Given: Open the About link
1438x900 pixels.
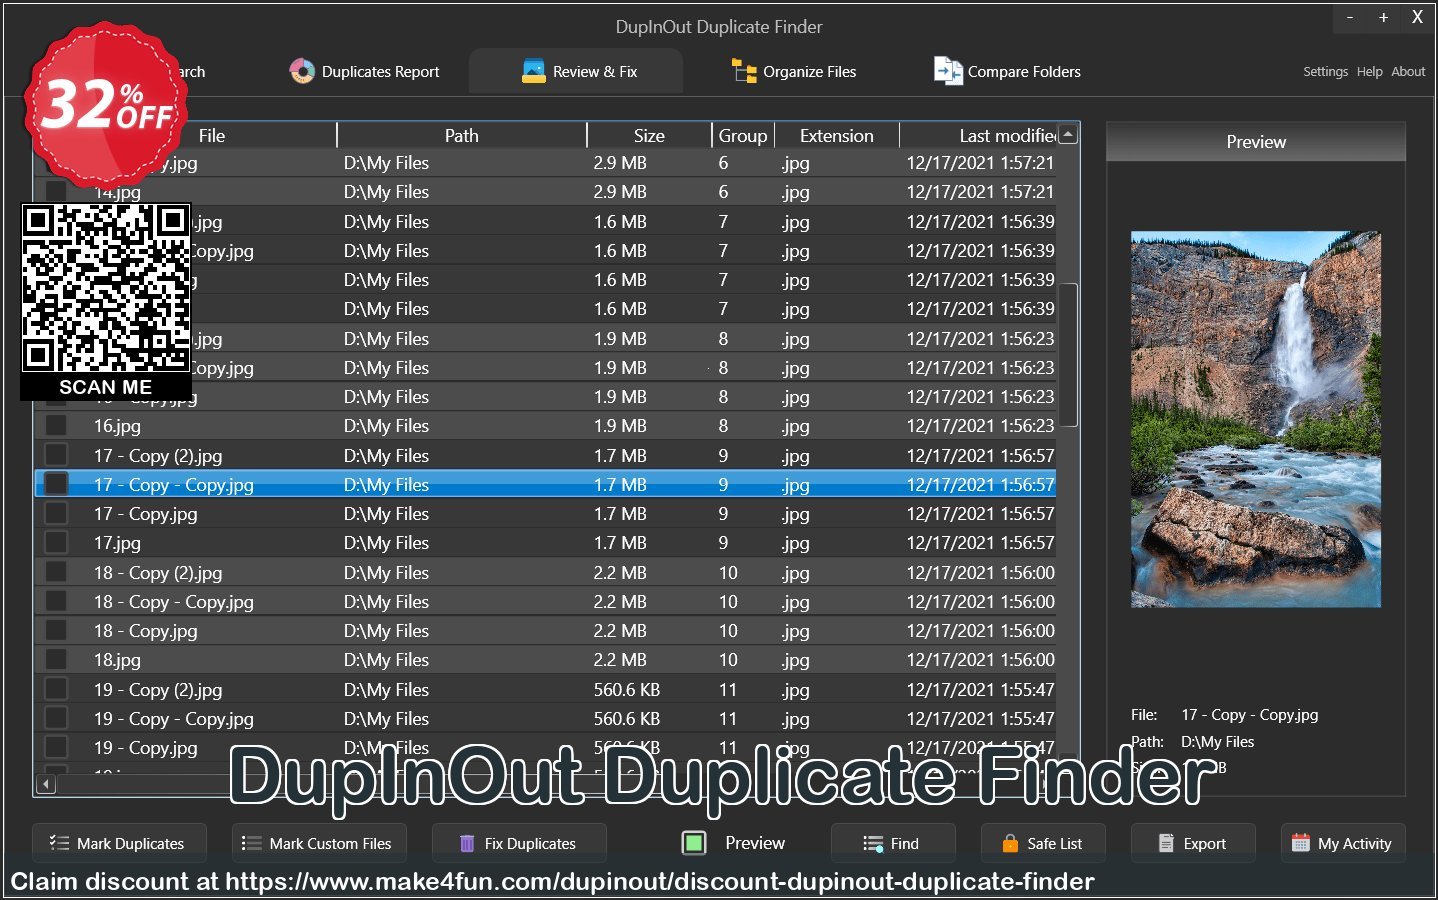Looking at the screenshot, I should point(1408,71).
